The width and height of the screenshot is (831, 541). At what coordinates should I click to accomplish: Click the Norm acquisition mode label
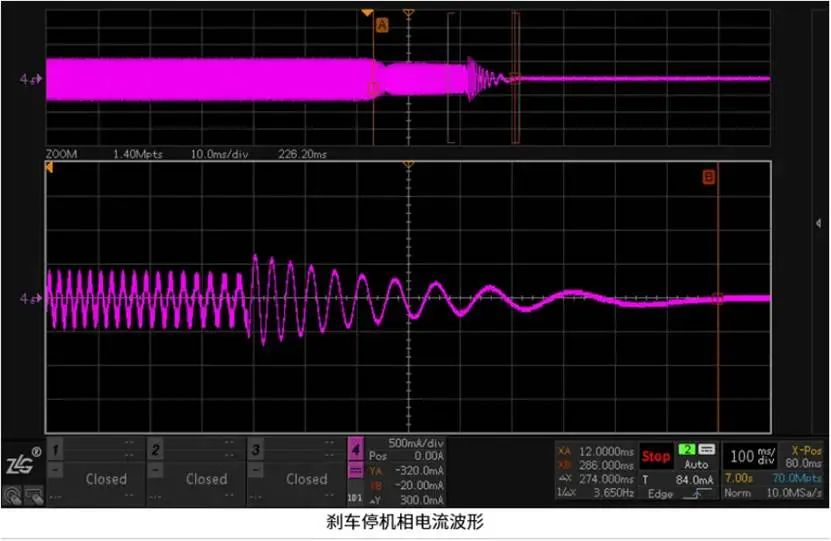pyautogui.click(x=738, y=493)
